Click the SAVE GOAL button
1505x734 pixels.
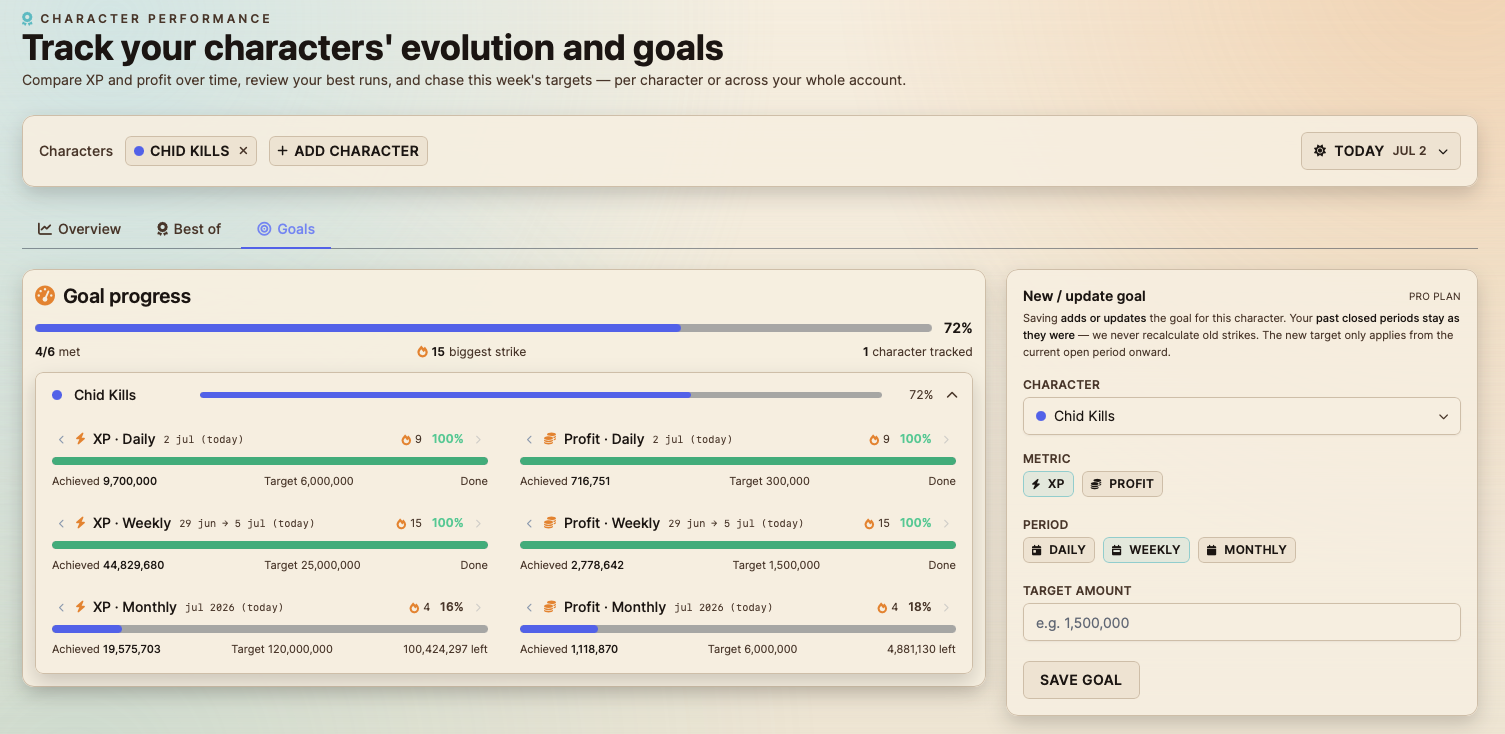[1081, 680]
